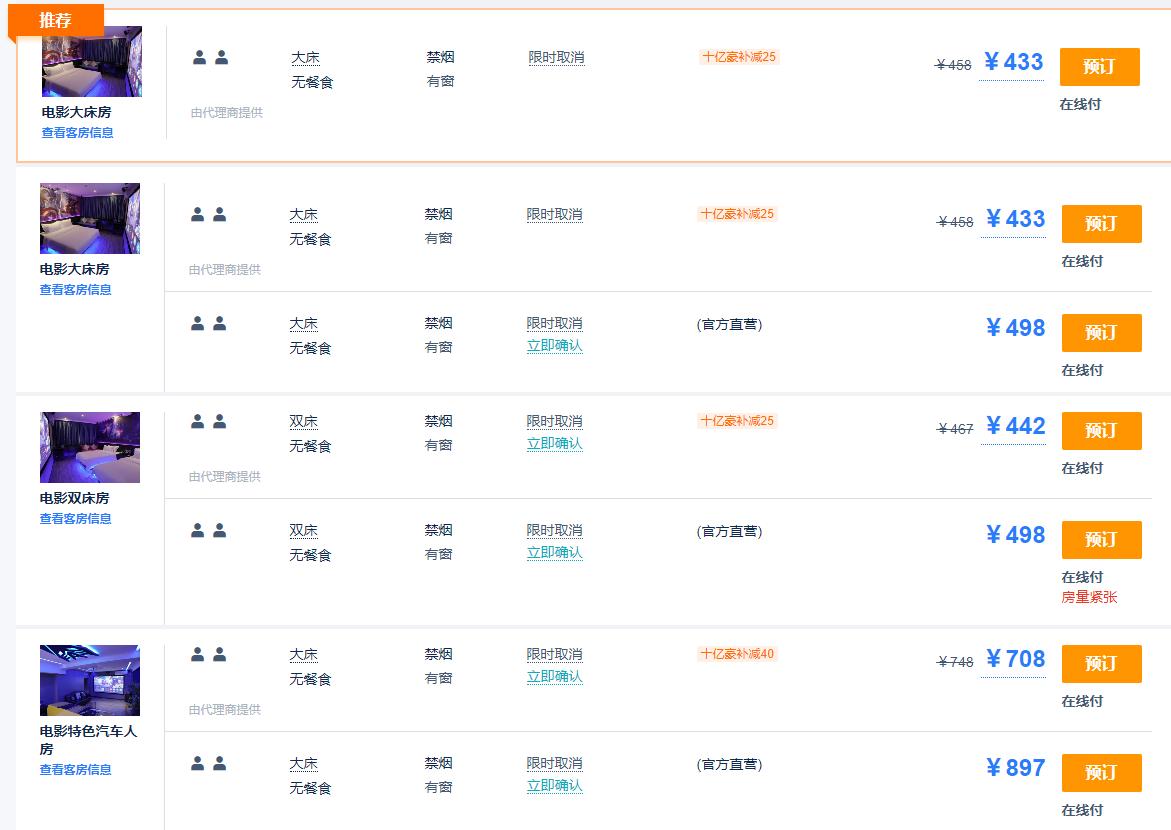Click the two-person icon in the ¥442 双床 row
The image size is (1171, 830).
208,422
